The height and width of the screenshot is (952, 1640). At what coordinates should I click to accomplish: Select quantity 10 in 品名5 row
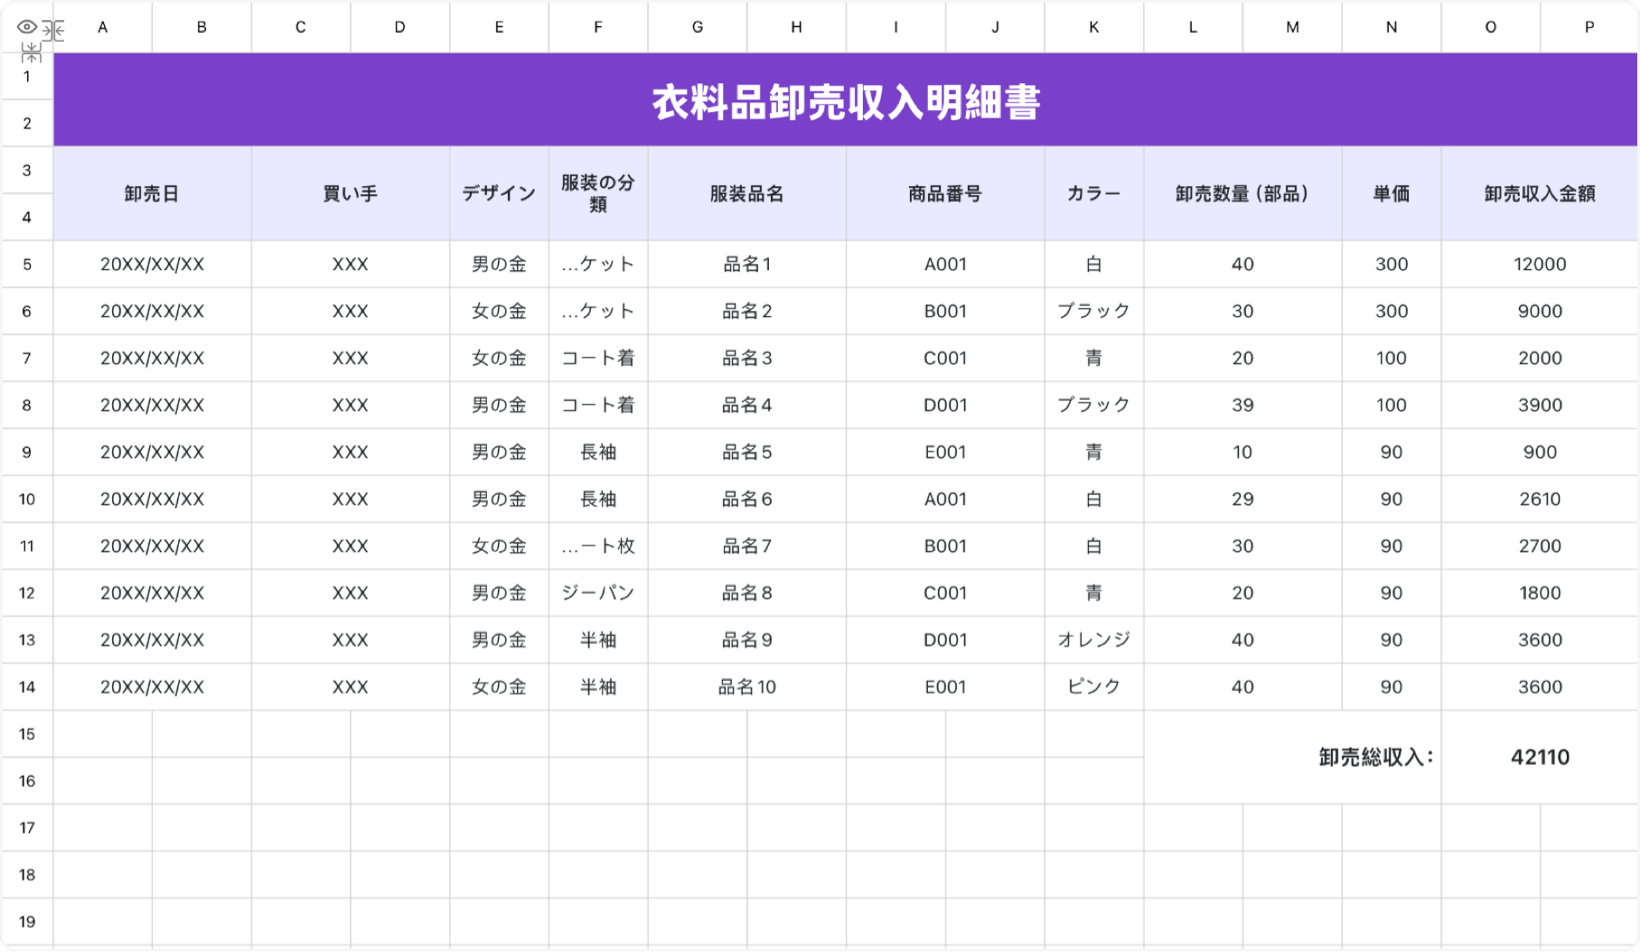pyautogui.click(x=1243, y=452)
